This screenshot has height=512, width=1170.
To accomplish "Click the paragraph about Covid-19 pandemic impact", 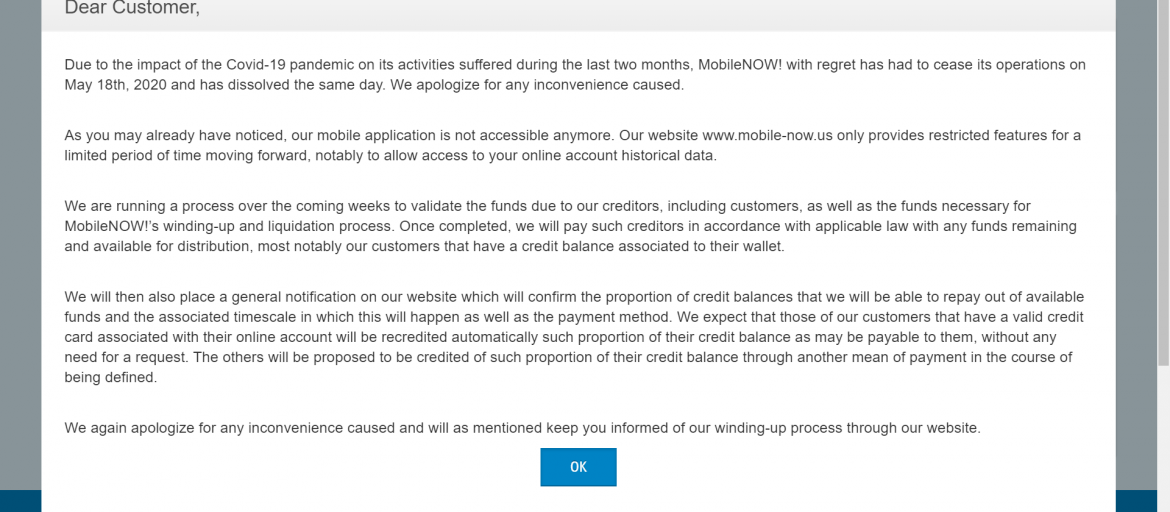I will [x=575, y=75].
